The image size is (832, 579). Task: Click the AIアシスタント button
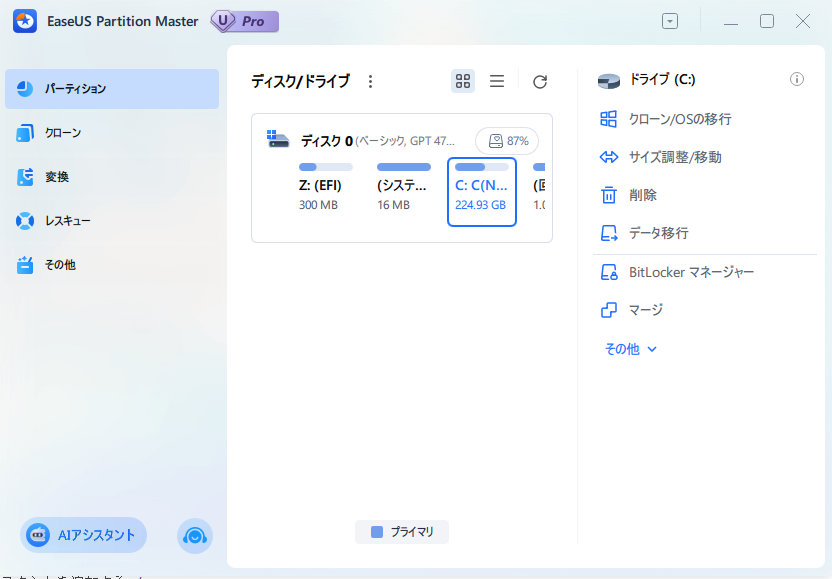coord(82,535)
